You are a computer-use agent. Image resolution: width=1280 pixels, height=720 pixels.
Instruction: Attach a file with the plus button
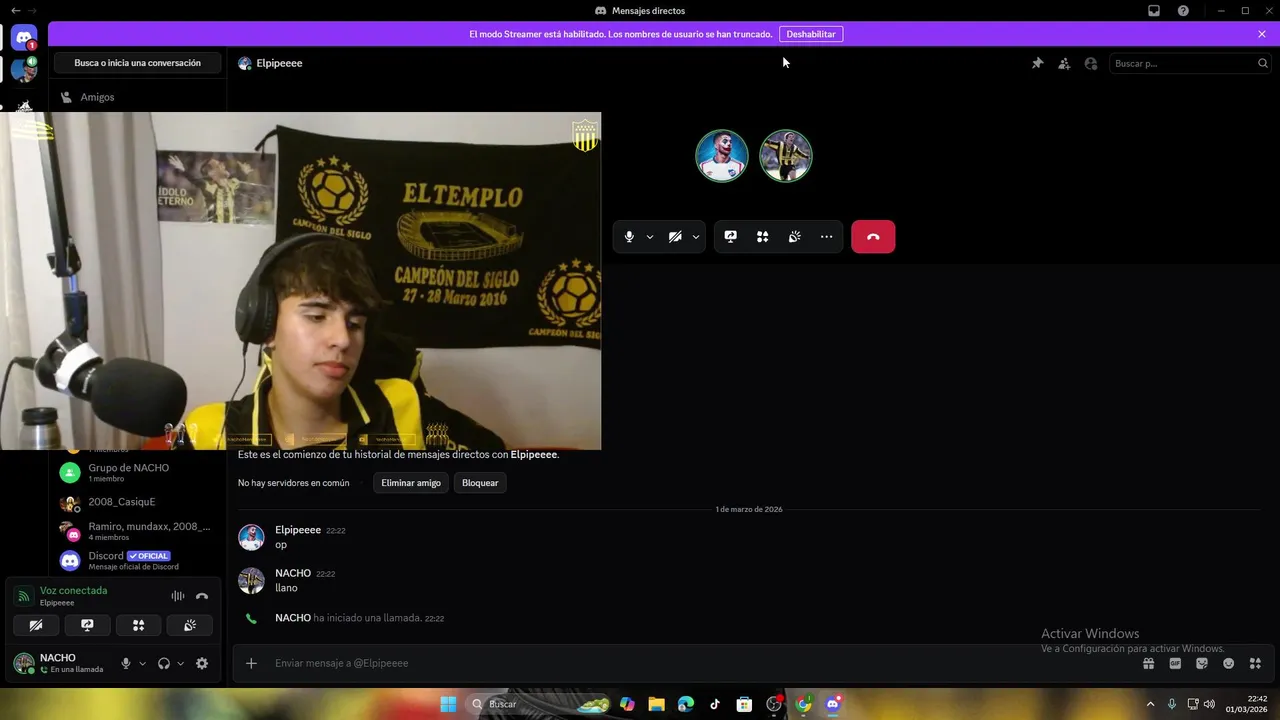[251, 663]
